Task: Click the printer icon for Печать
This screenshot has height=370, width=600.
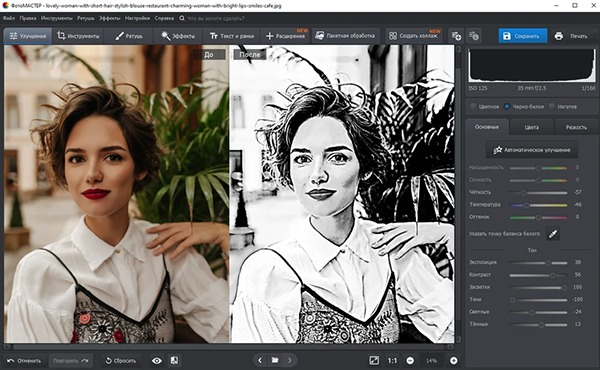Action: [x=559, y=36]
